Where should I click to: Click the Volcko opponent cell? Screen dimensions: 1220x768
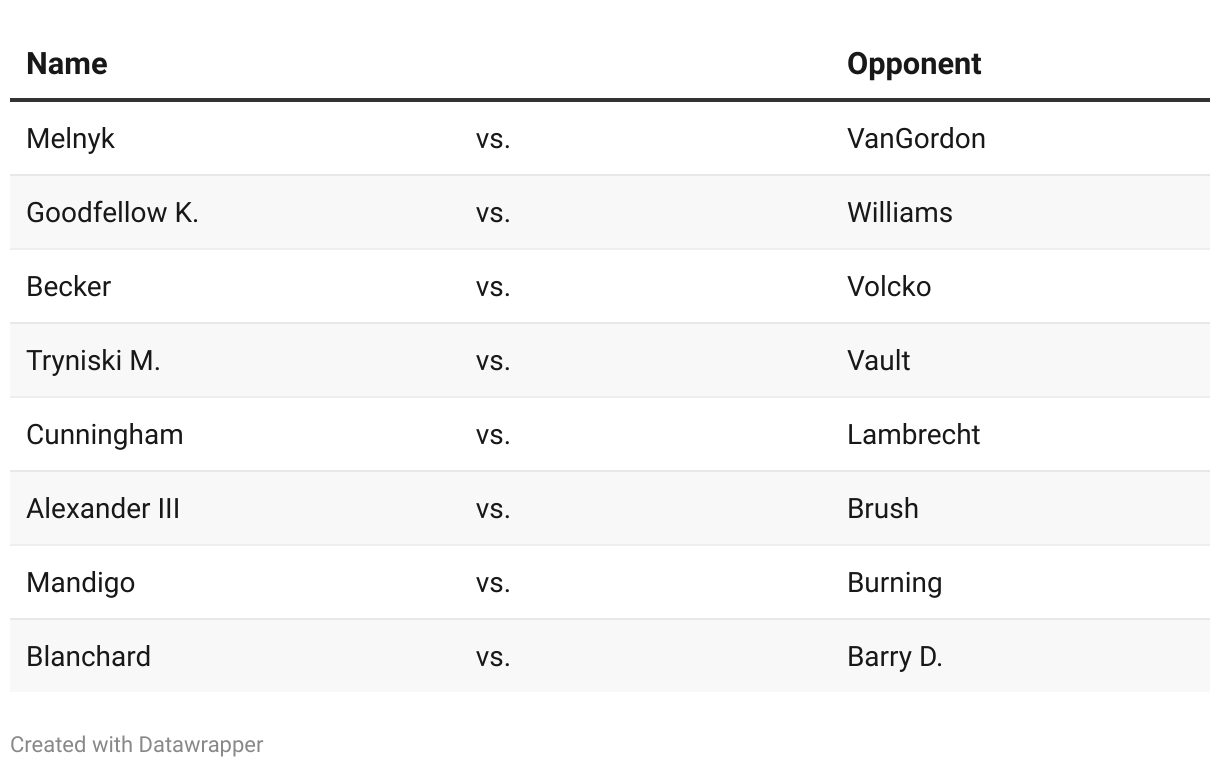click(889, 286)
